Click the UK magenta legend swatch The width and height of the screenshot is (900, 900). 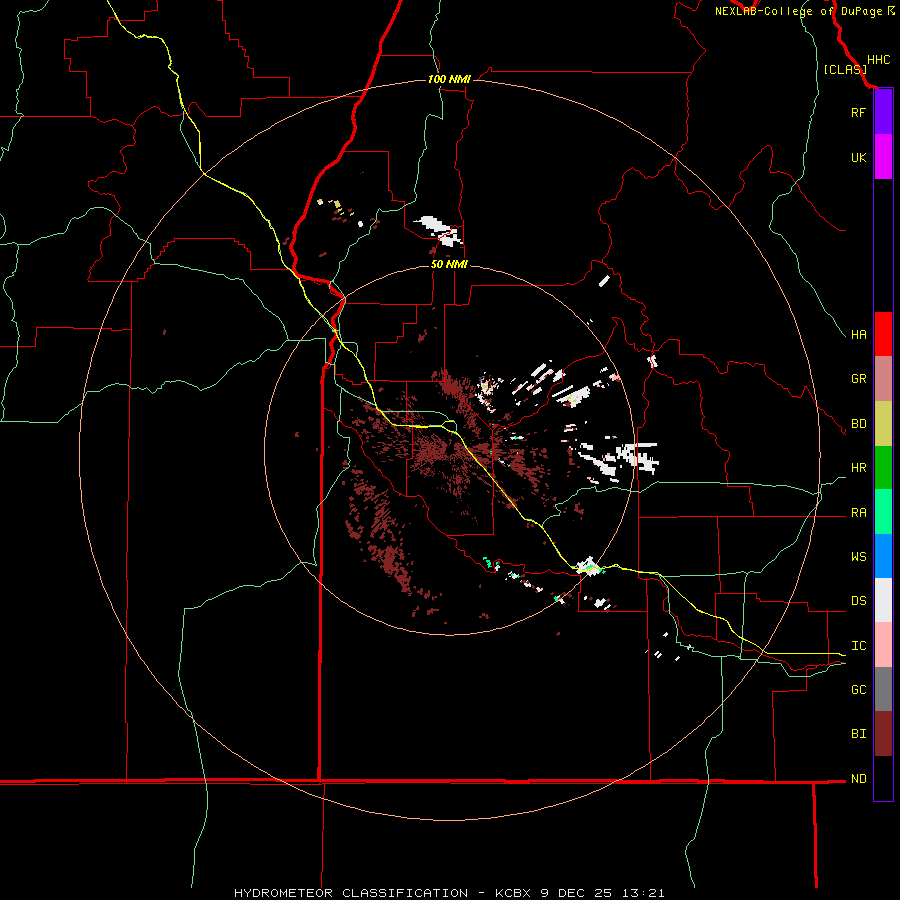click(883, 157)
